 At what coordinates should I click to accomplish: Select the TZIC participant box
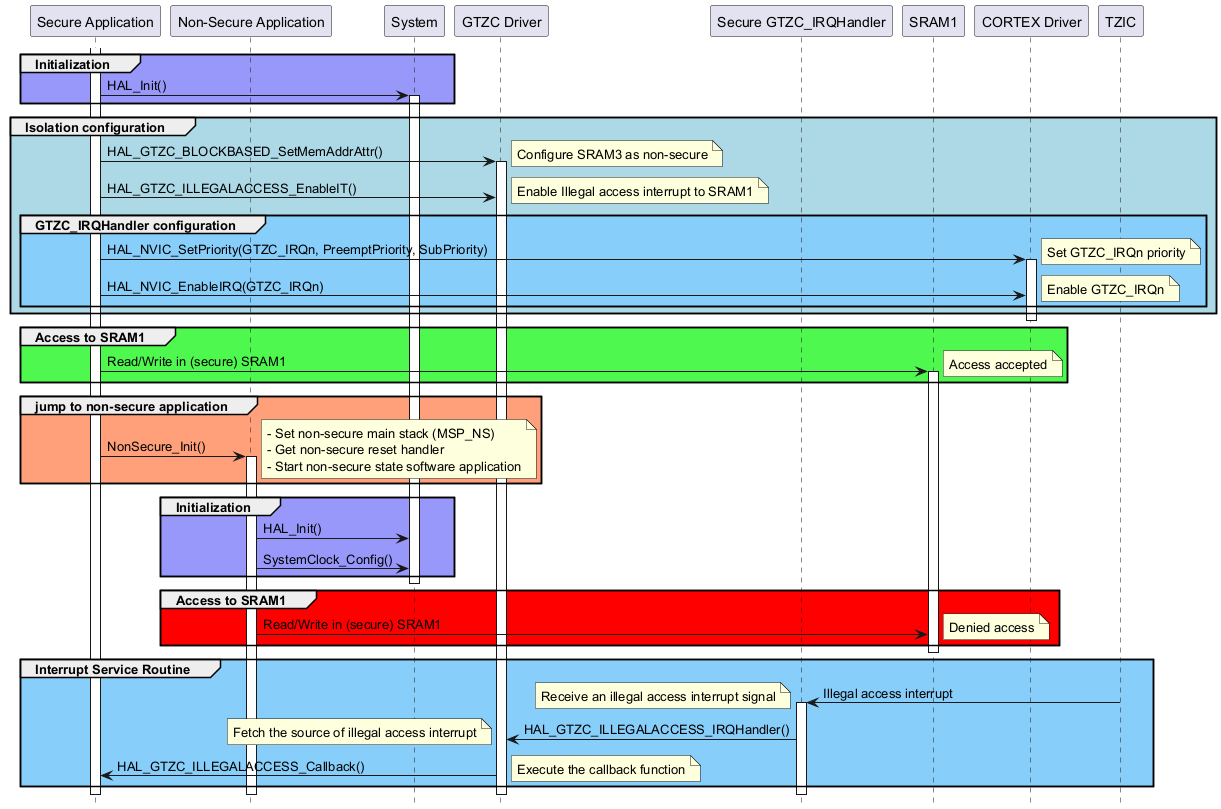[1120, 22]
